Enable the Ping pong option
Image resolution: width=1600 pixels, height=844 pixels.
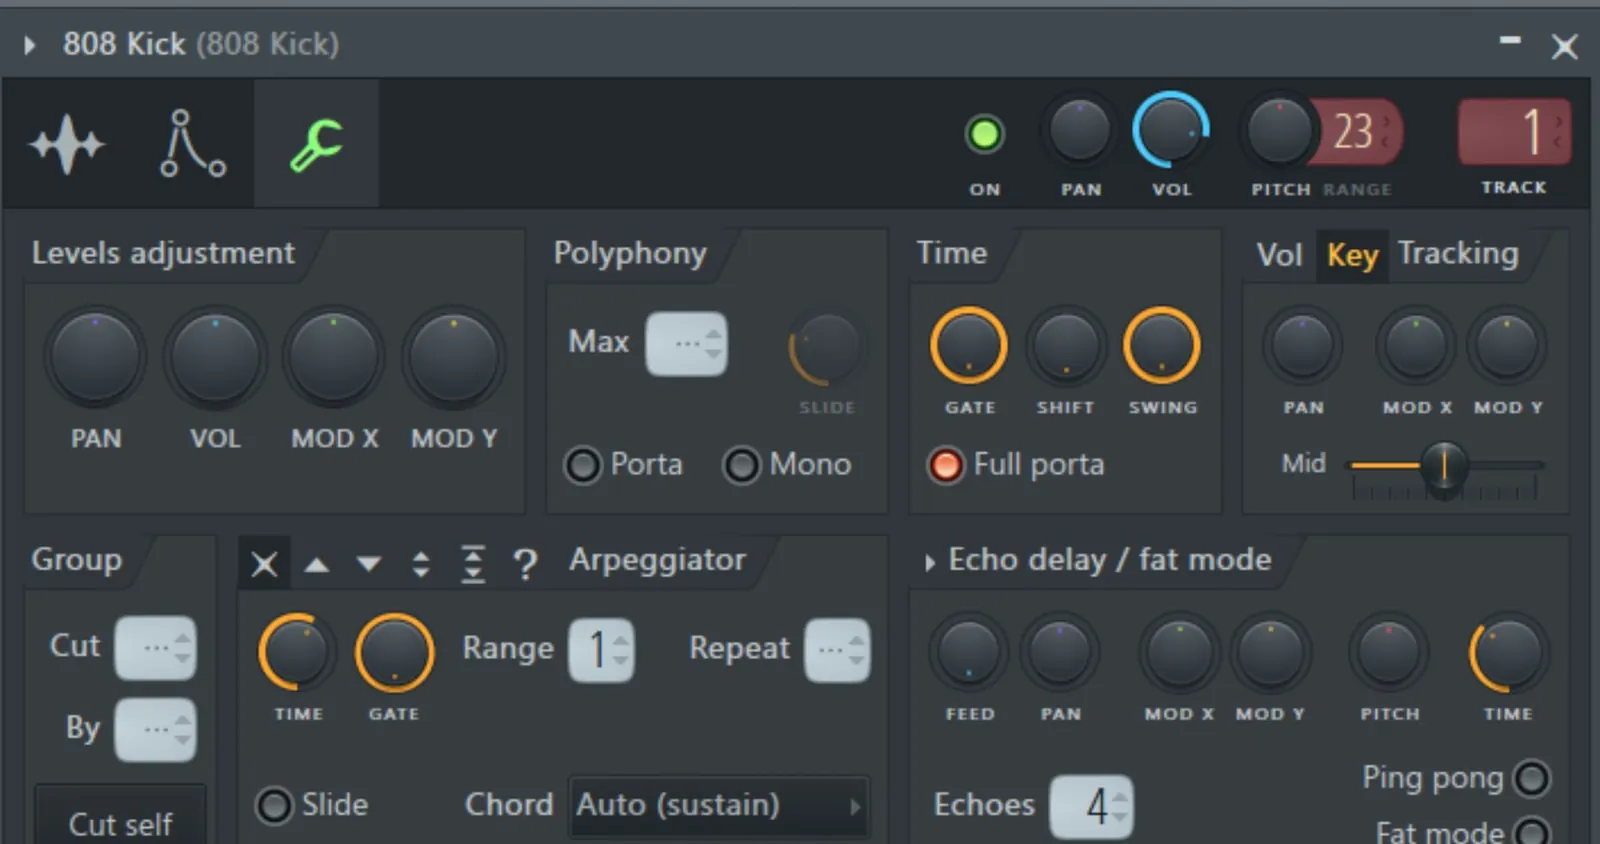coord(1532,779)
